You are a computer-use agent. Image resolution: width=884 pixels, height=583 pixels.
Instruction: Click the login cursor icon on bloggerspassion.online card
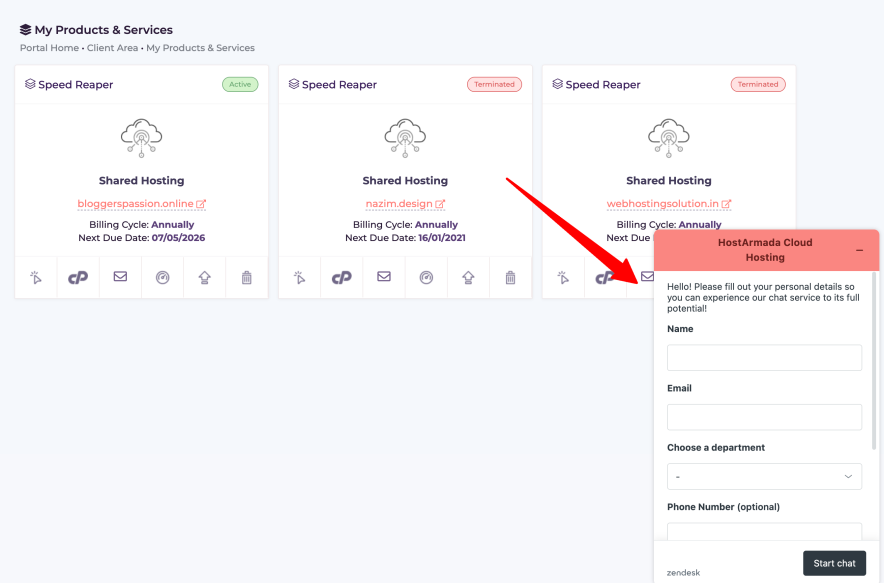coord(36,277)
